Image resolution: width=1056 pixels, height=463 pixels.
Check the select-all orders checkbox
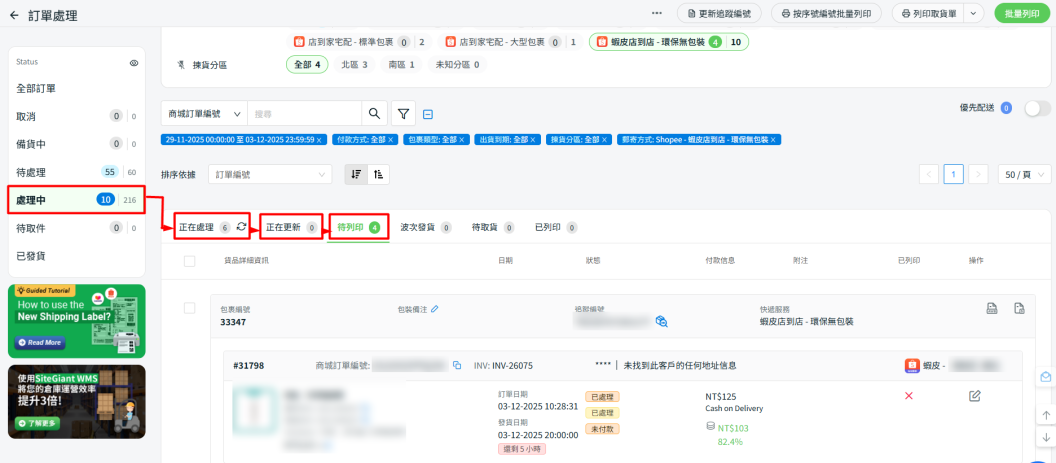pyautogui.click(x=190, y=261)
